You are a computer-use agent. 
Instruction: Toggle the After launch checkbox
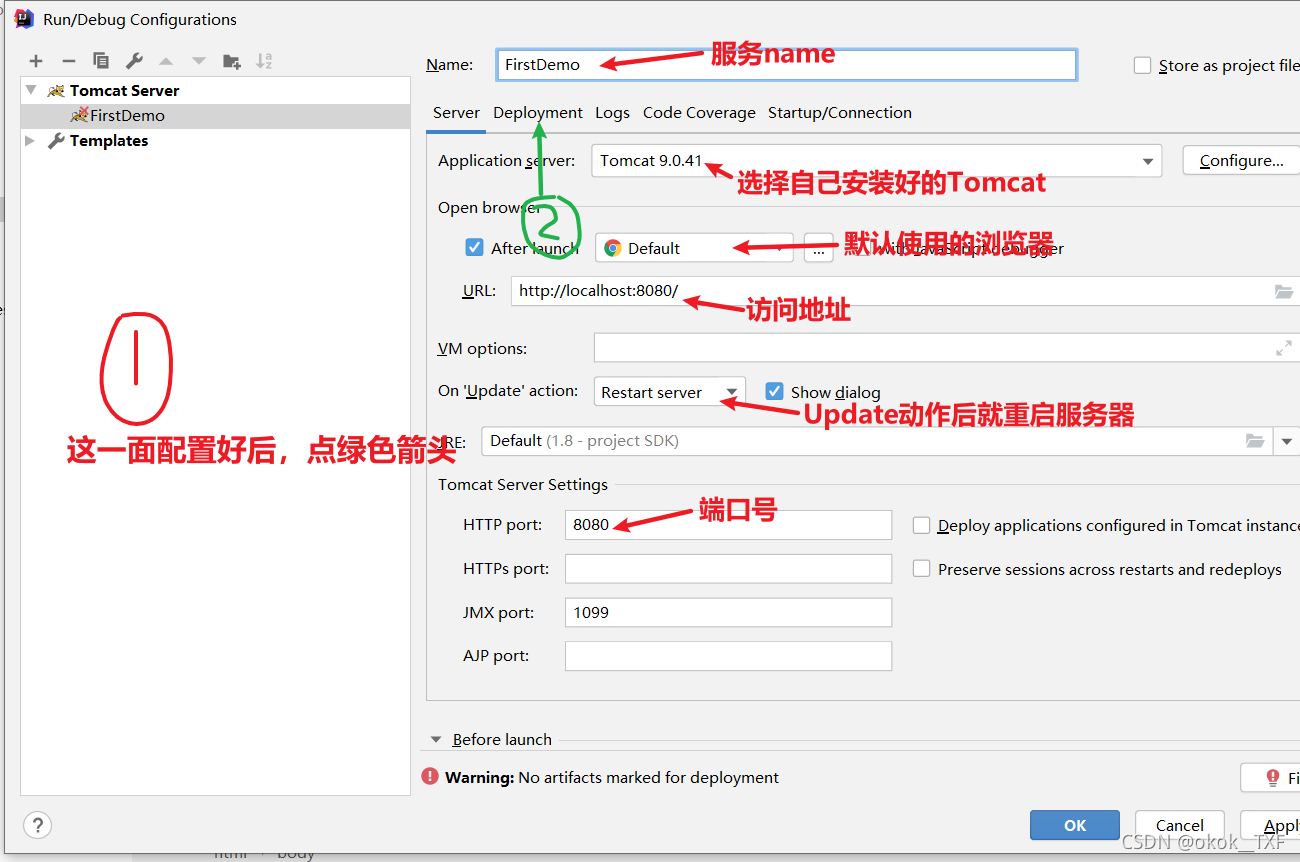point(475,248)
